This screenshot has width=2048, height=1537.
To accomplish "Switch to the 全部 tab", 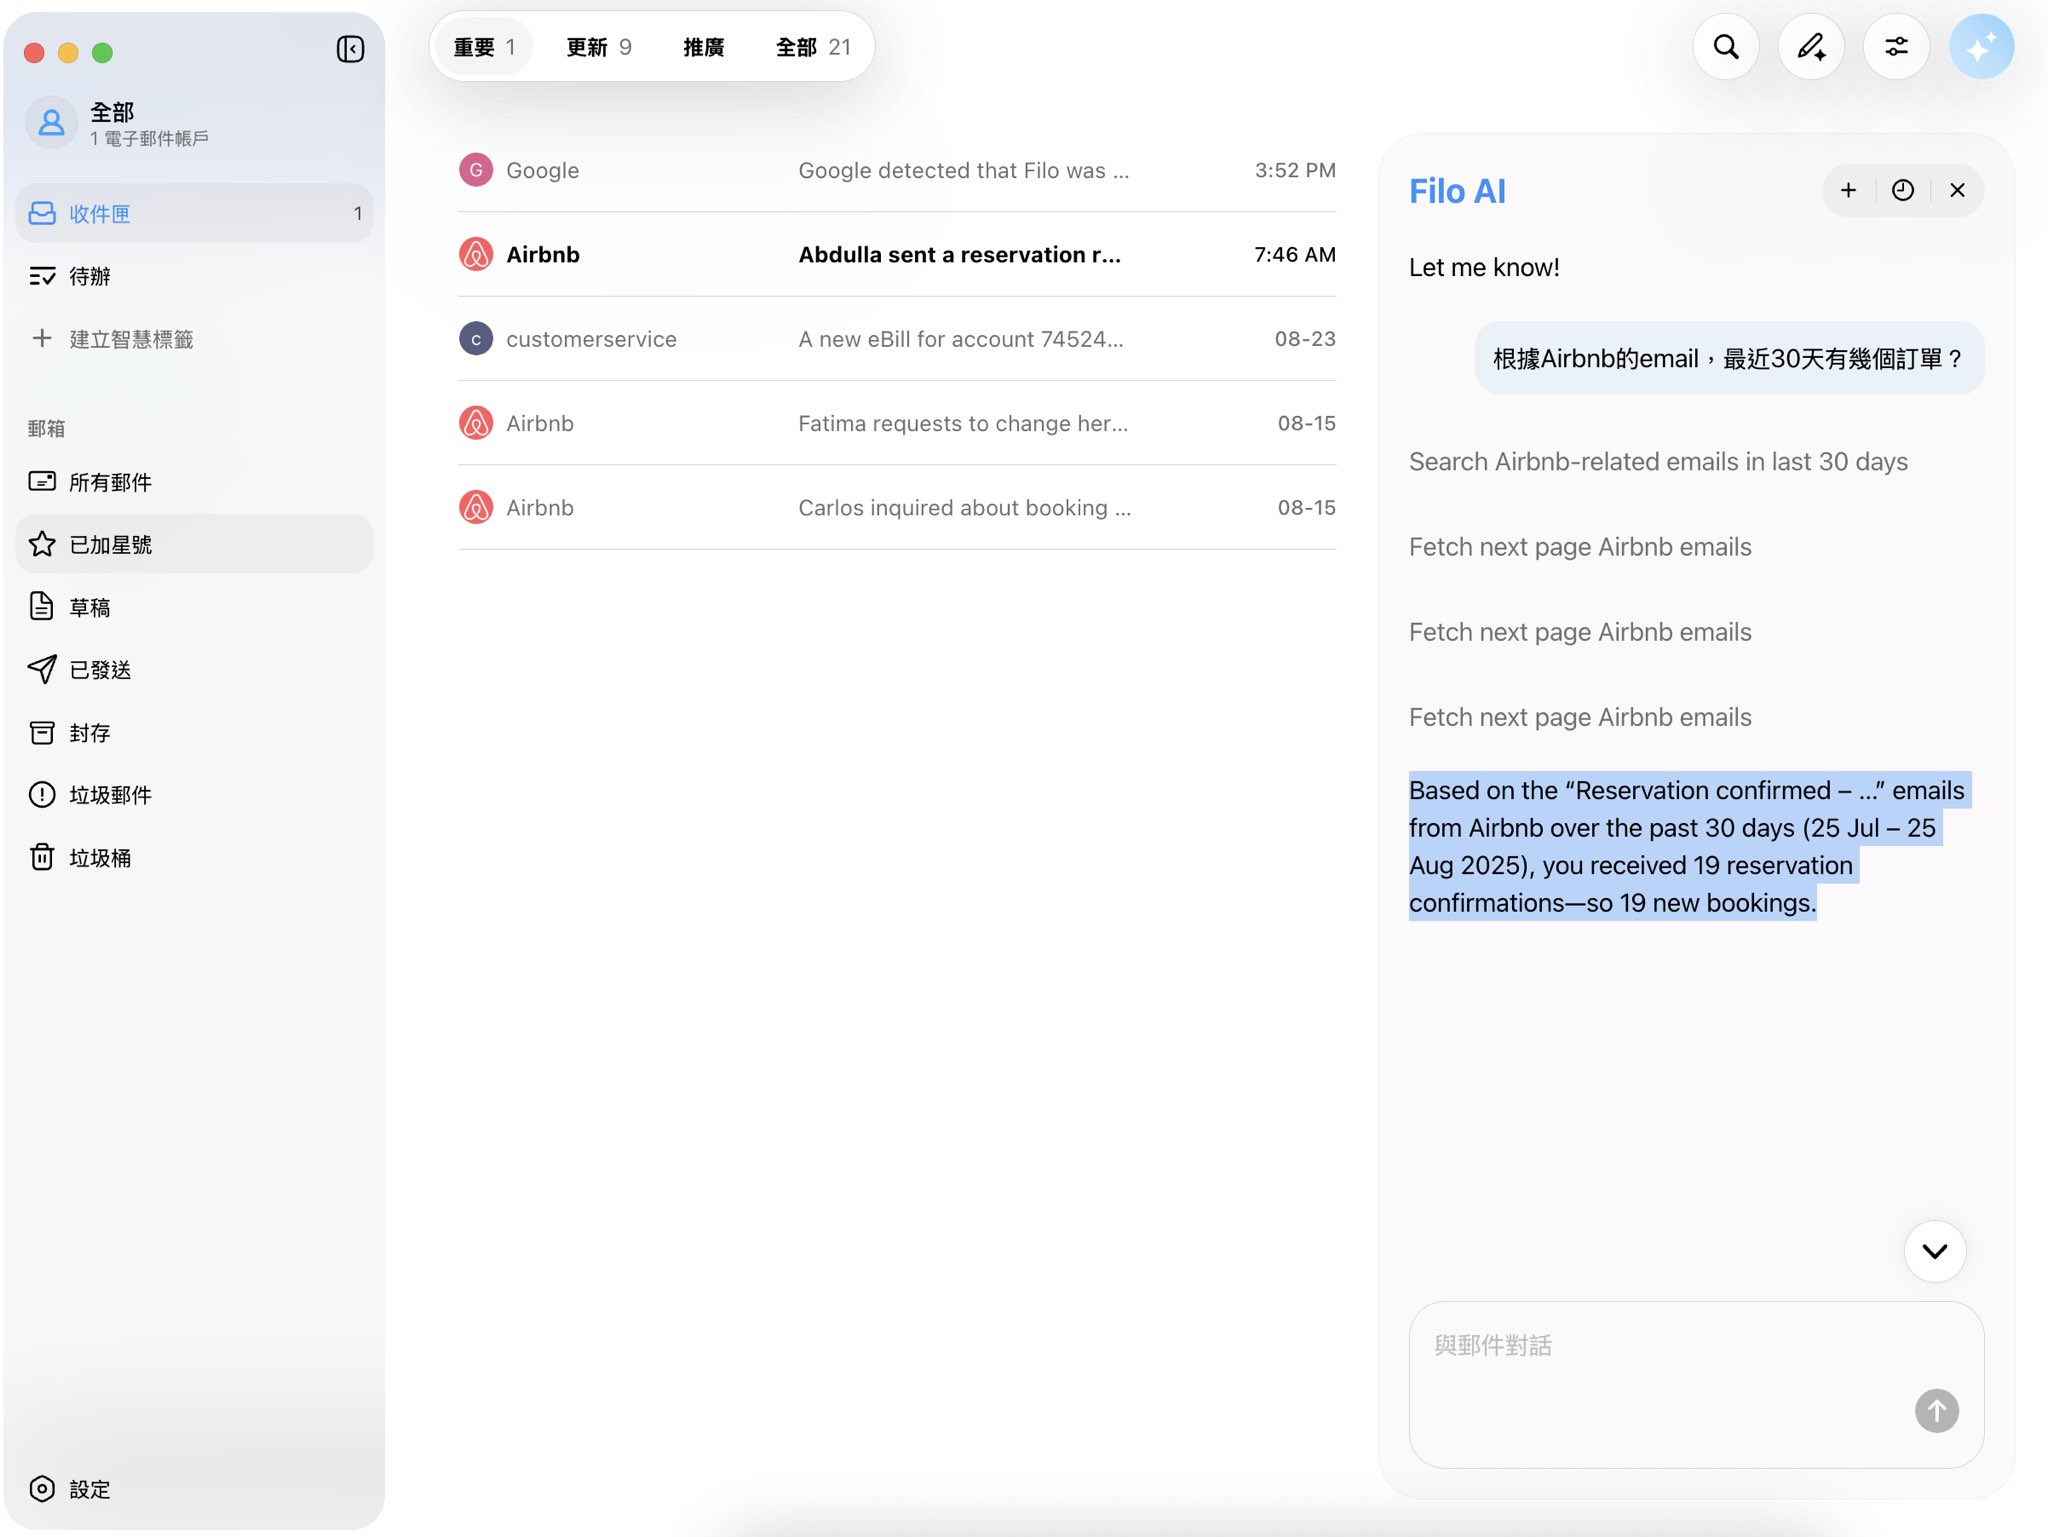I will tap(812, 47).
